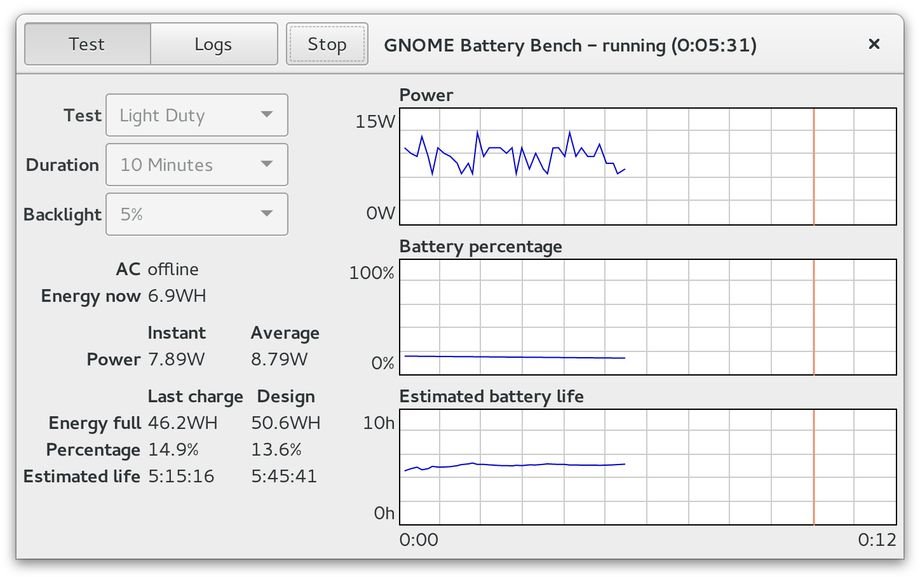Click the 100% axis label
The width and height of the screenshot is (920, 577).
click(371, 273)
